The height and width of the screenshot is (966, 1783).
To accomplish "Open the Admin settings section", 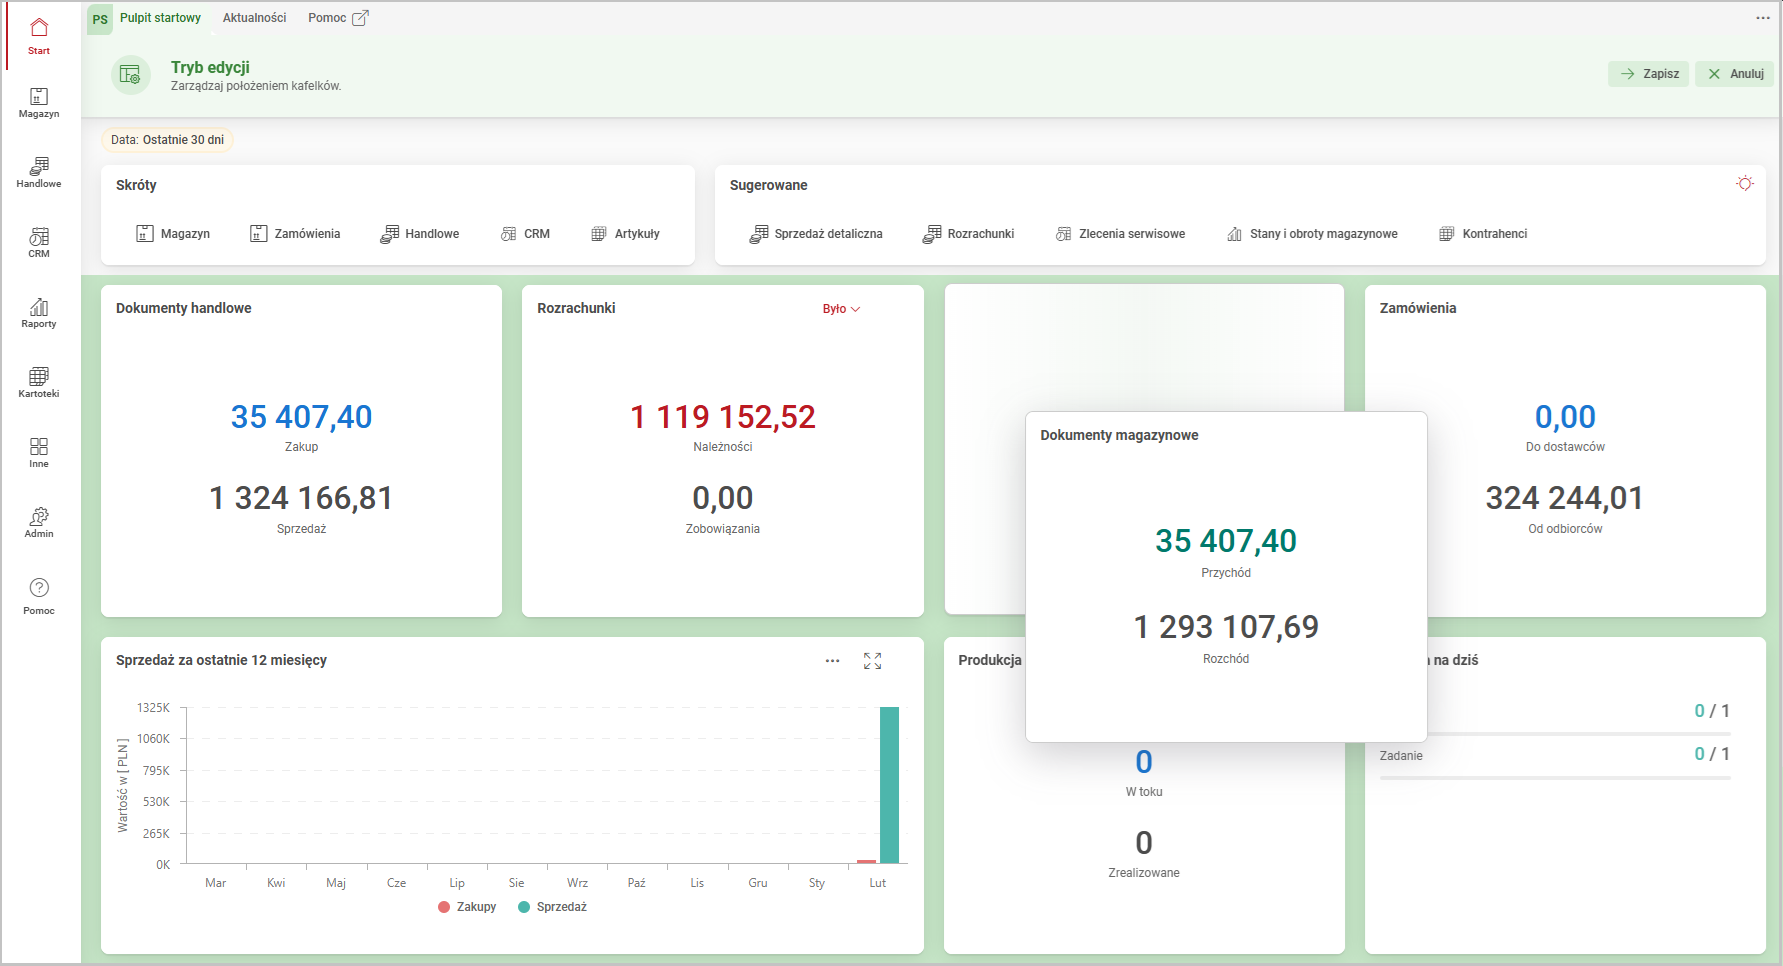I will 39,522.
